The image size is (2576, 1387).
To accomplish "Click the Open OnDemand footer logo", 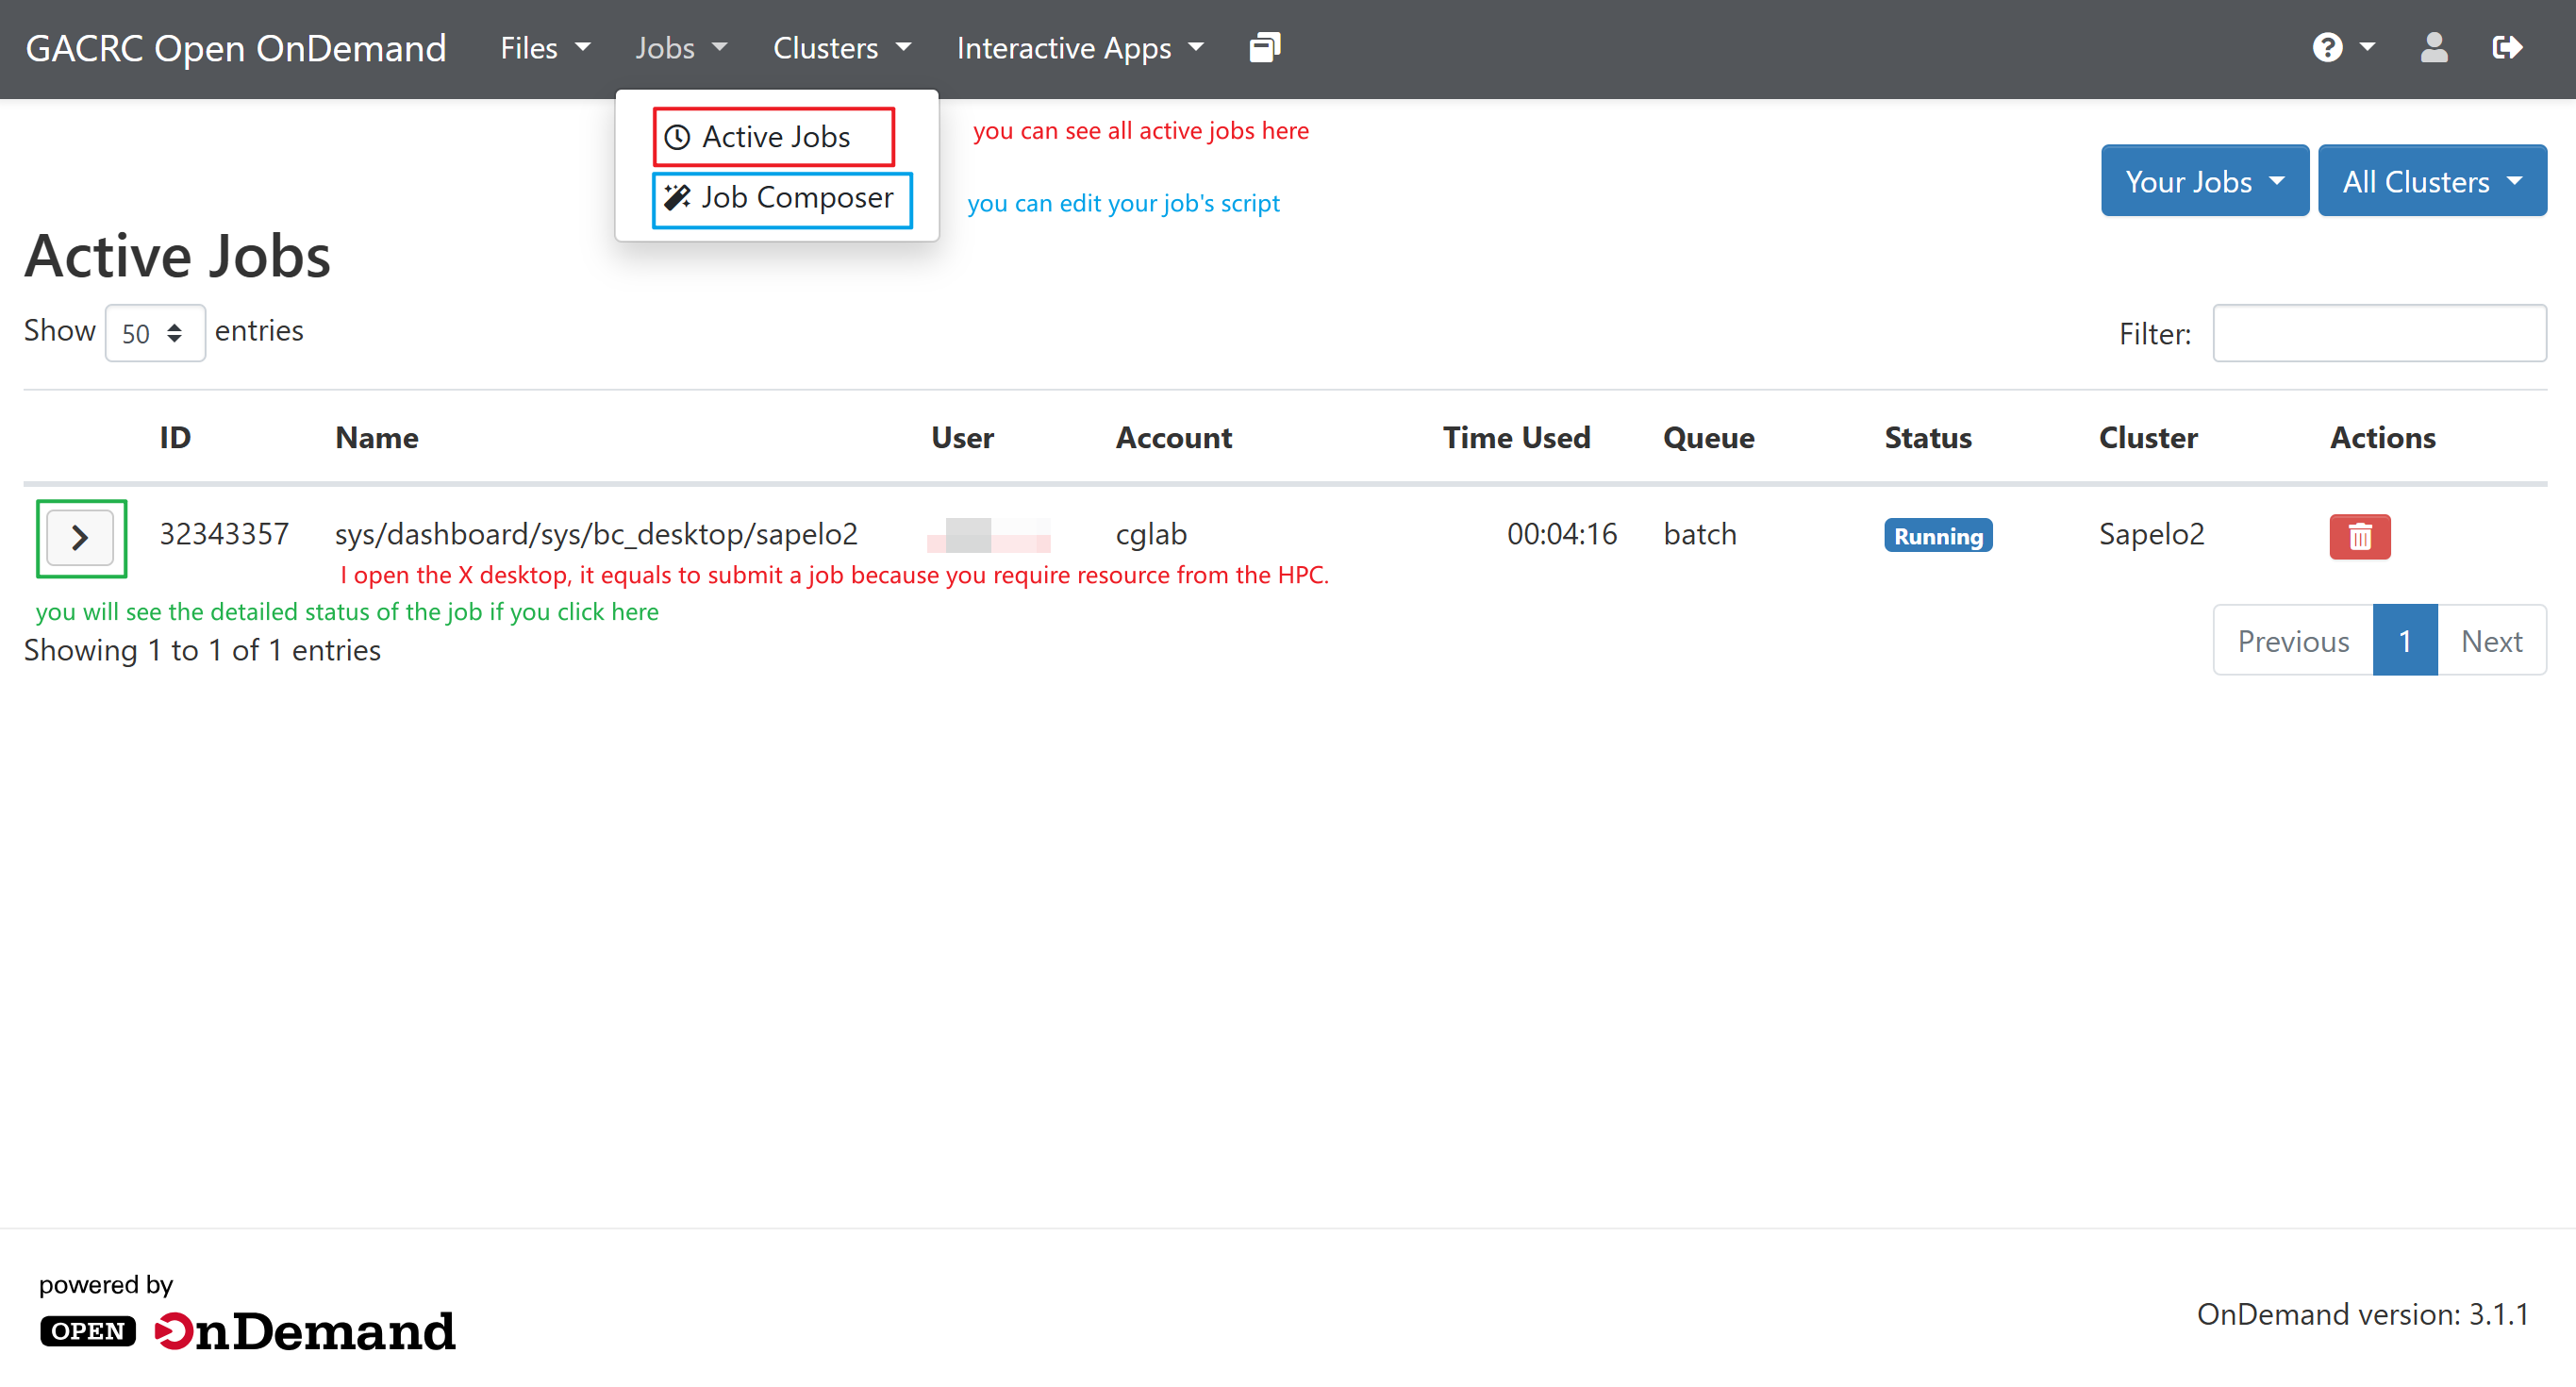I will click(x=247, y=1331).
